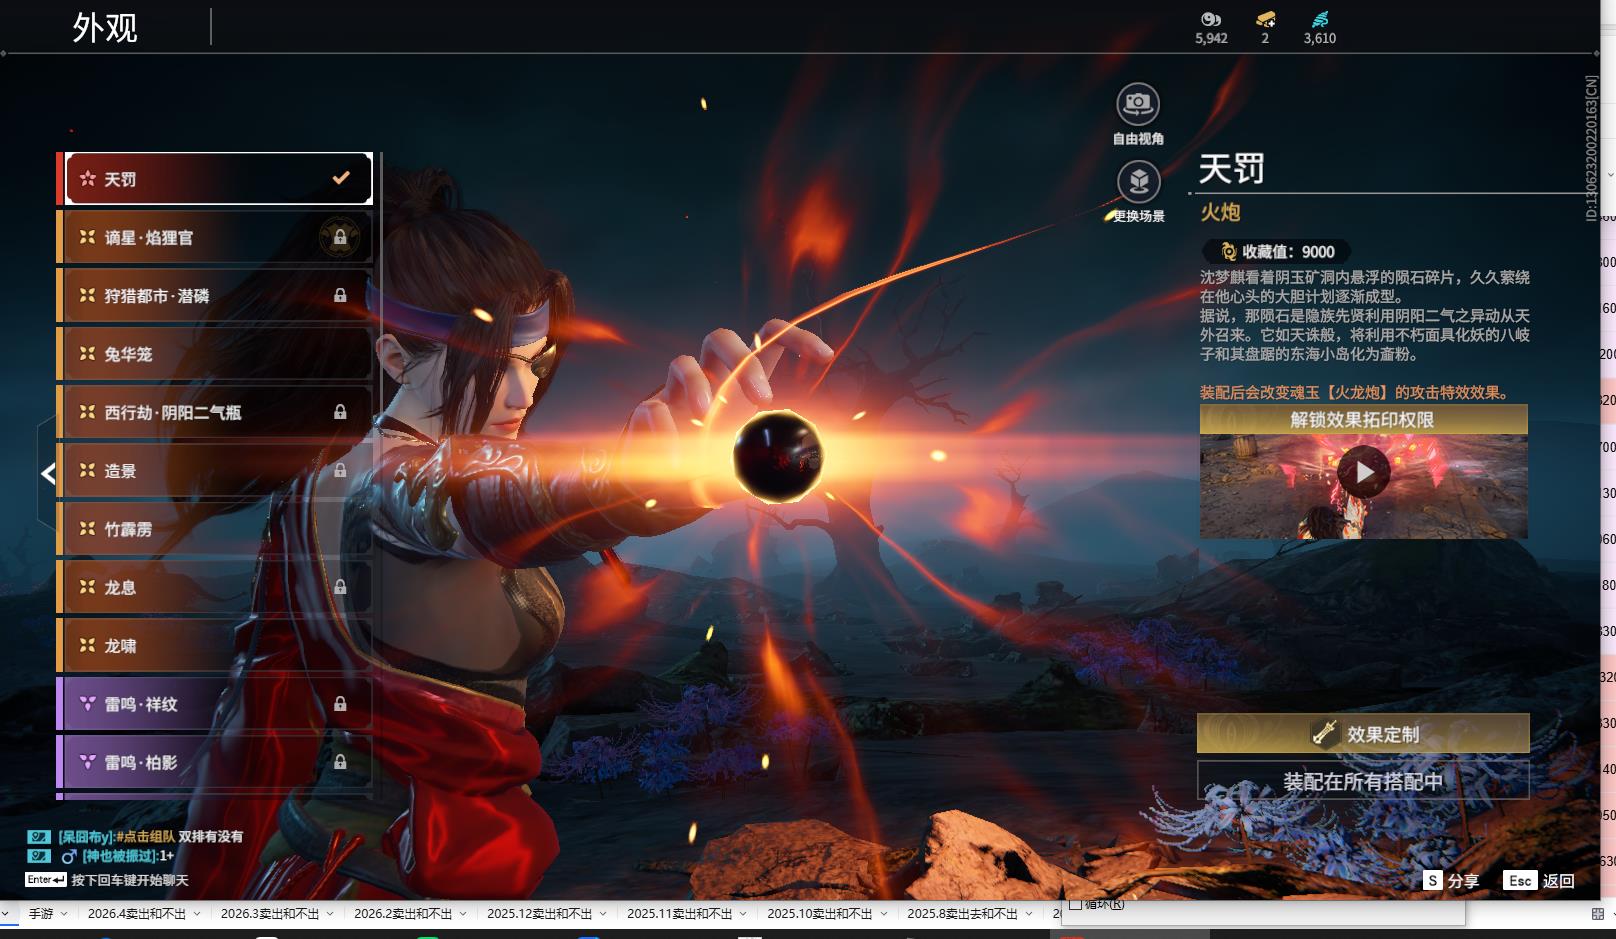Click the 更换场景 change scene icon
The image size is (1616, 939).
point(1138,182)
